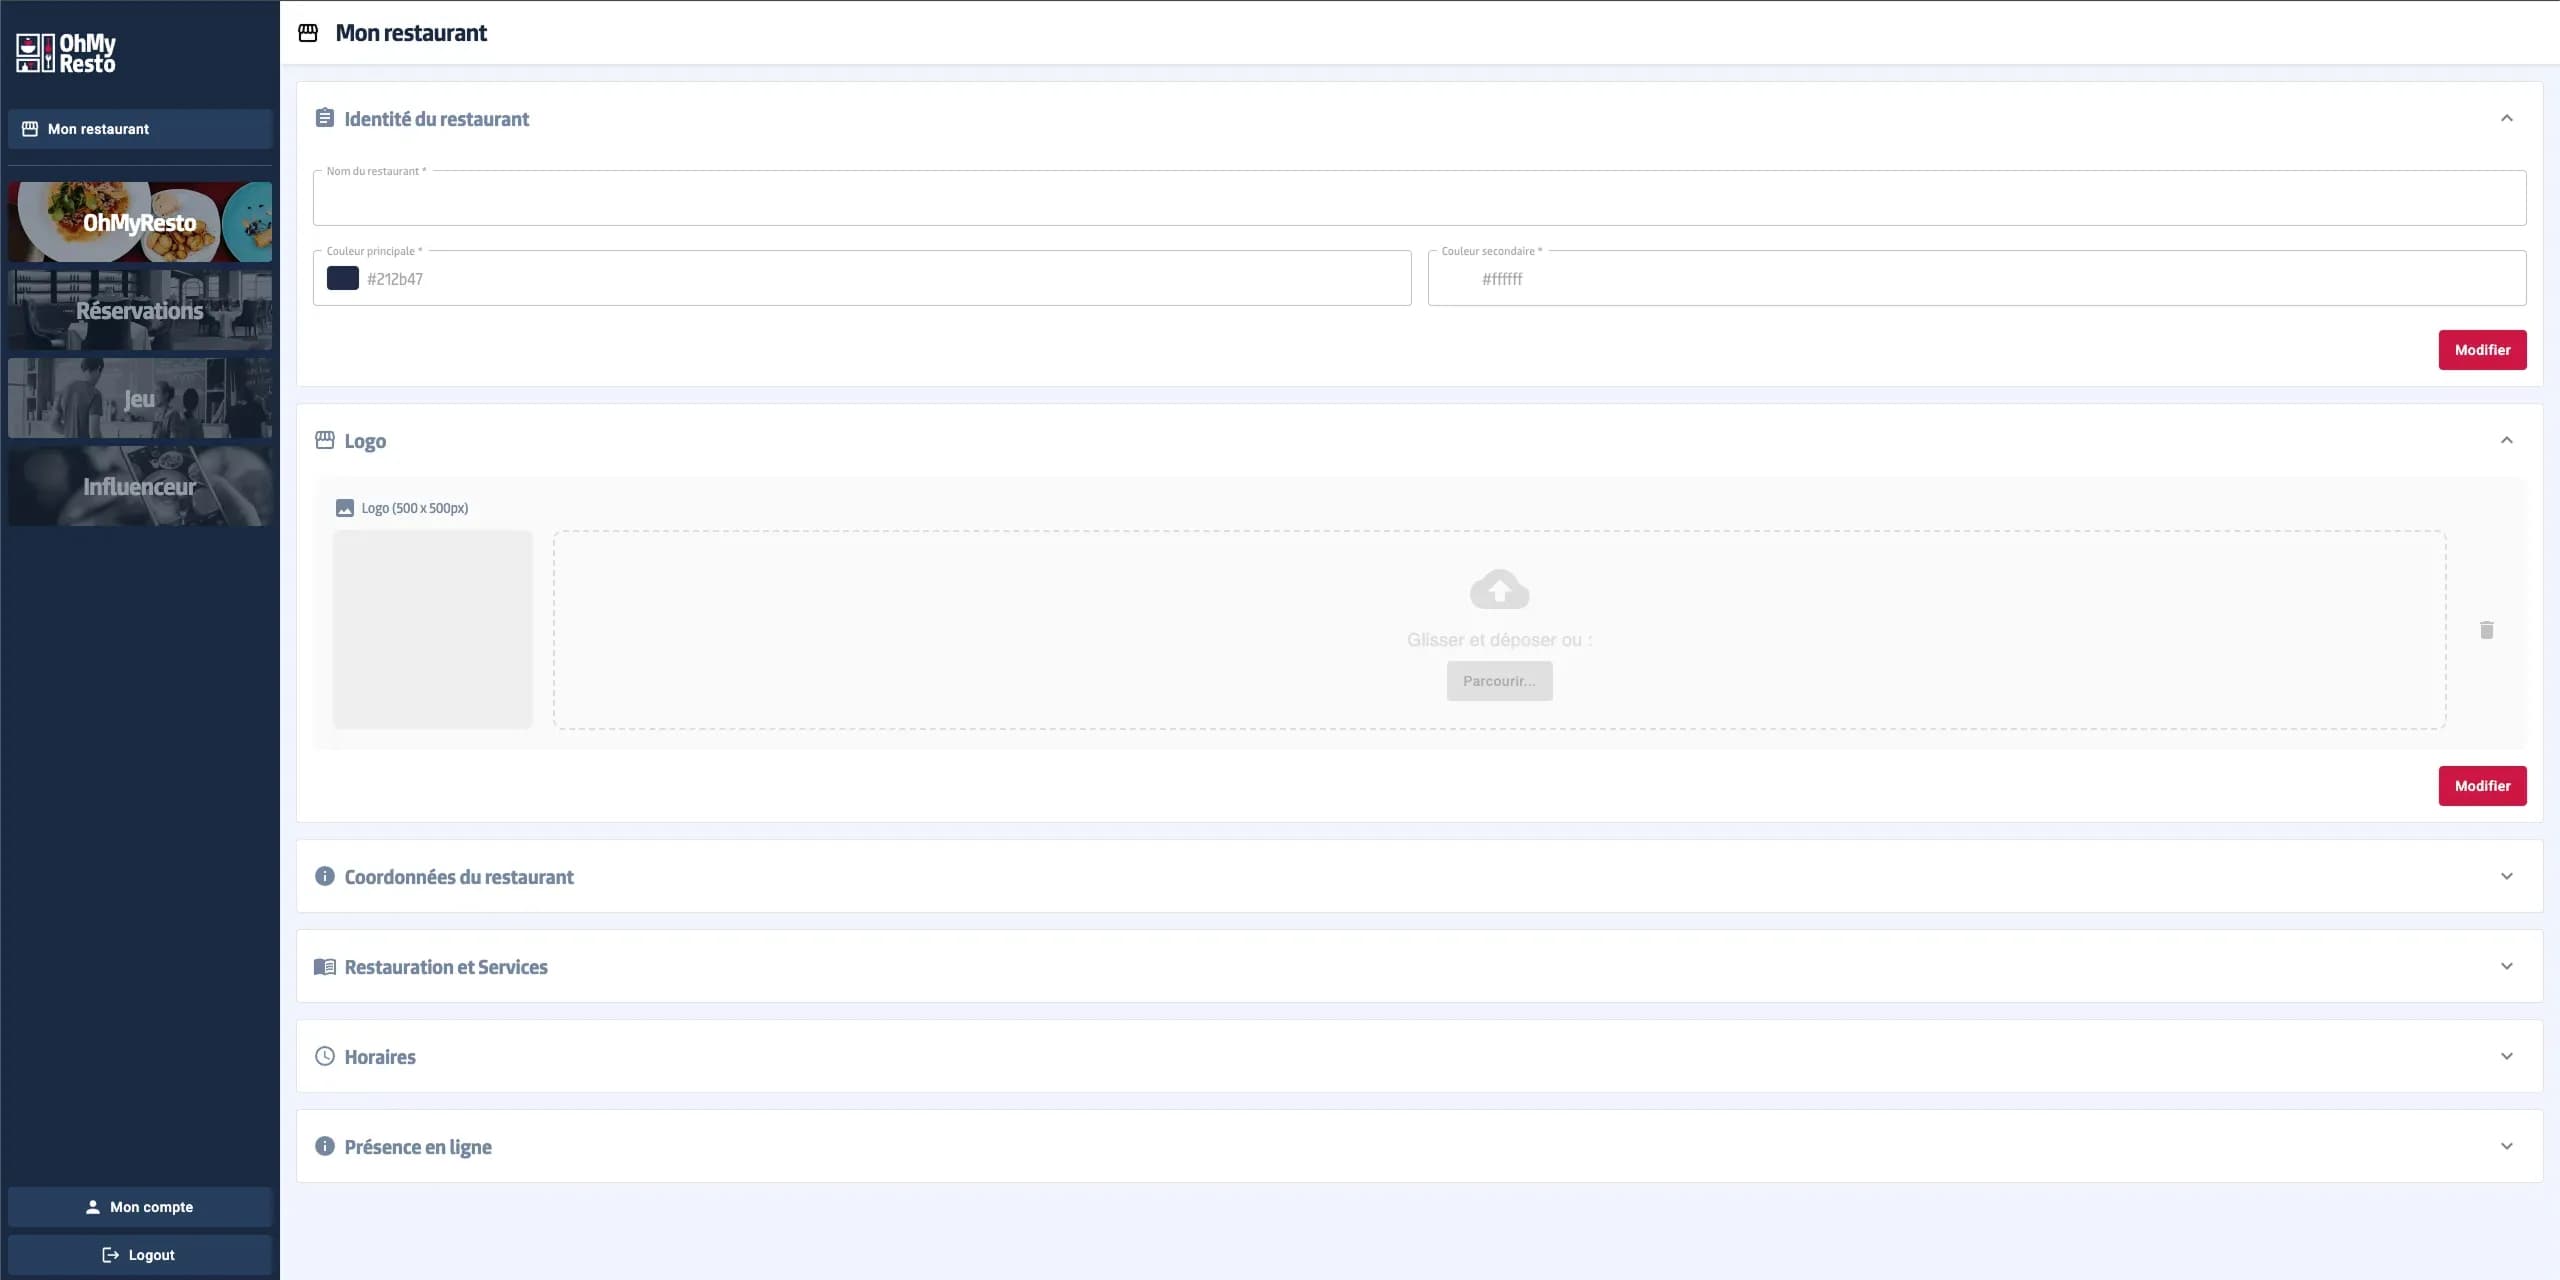Click the cloud upload icon in drop zone
Viewport: 2560px width, 1280px height.
tap(1498, 589)
